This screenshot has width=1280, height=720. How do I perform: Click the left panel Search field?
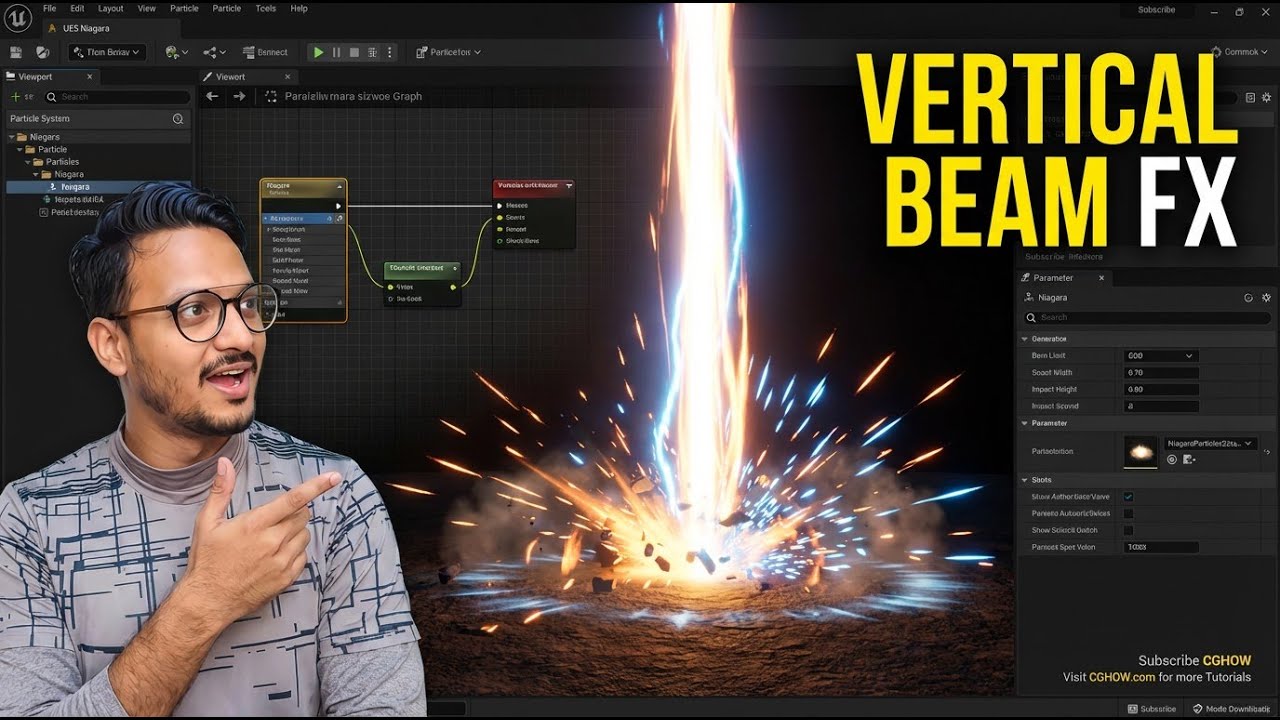(117, 97)
